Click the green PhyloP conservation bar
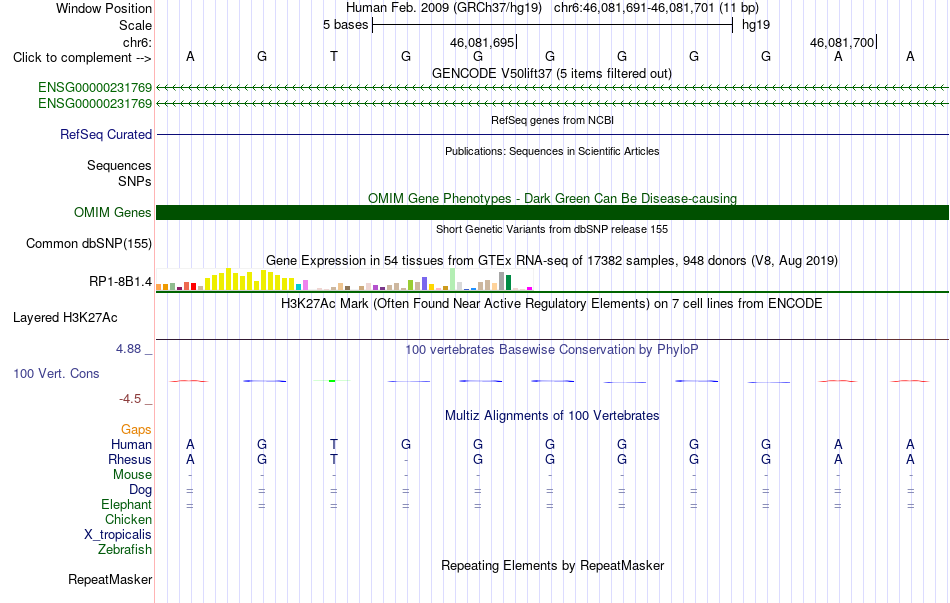Viewport: 950px width, 603px height. click(332, 381)
